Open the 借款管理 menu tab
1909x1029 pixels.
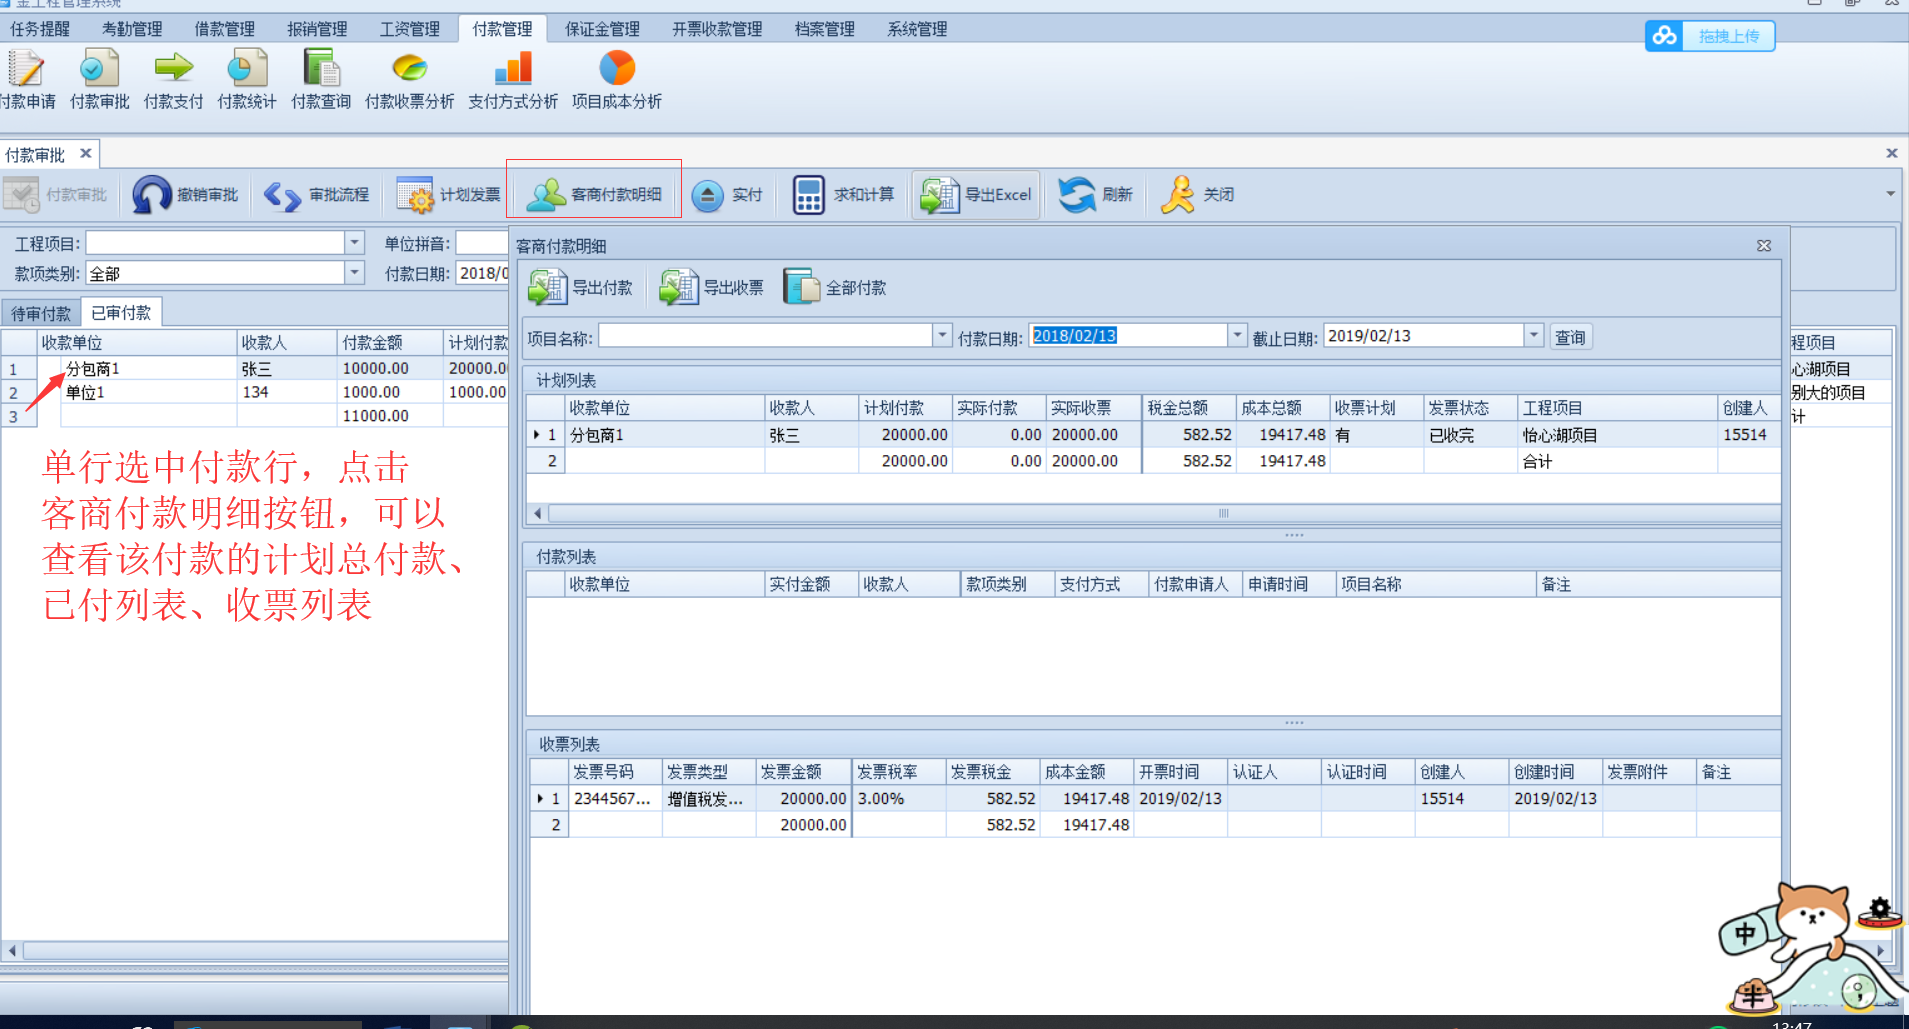click(x=225, y=29)
